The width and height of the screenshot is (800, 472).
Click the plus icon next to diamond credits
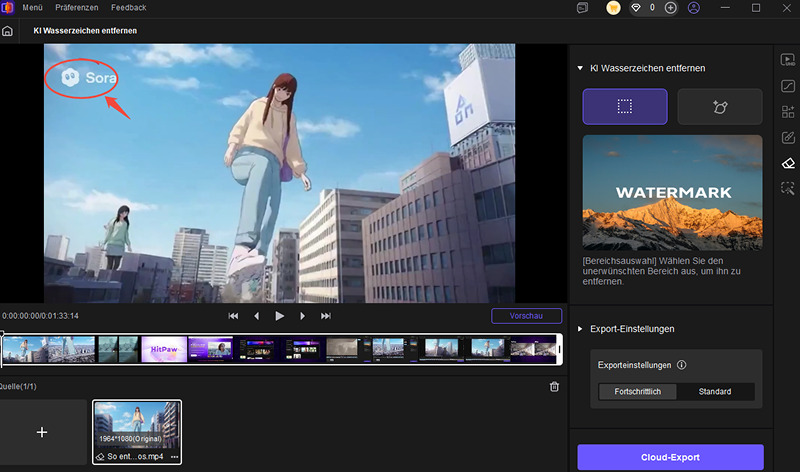click(670, 8)
